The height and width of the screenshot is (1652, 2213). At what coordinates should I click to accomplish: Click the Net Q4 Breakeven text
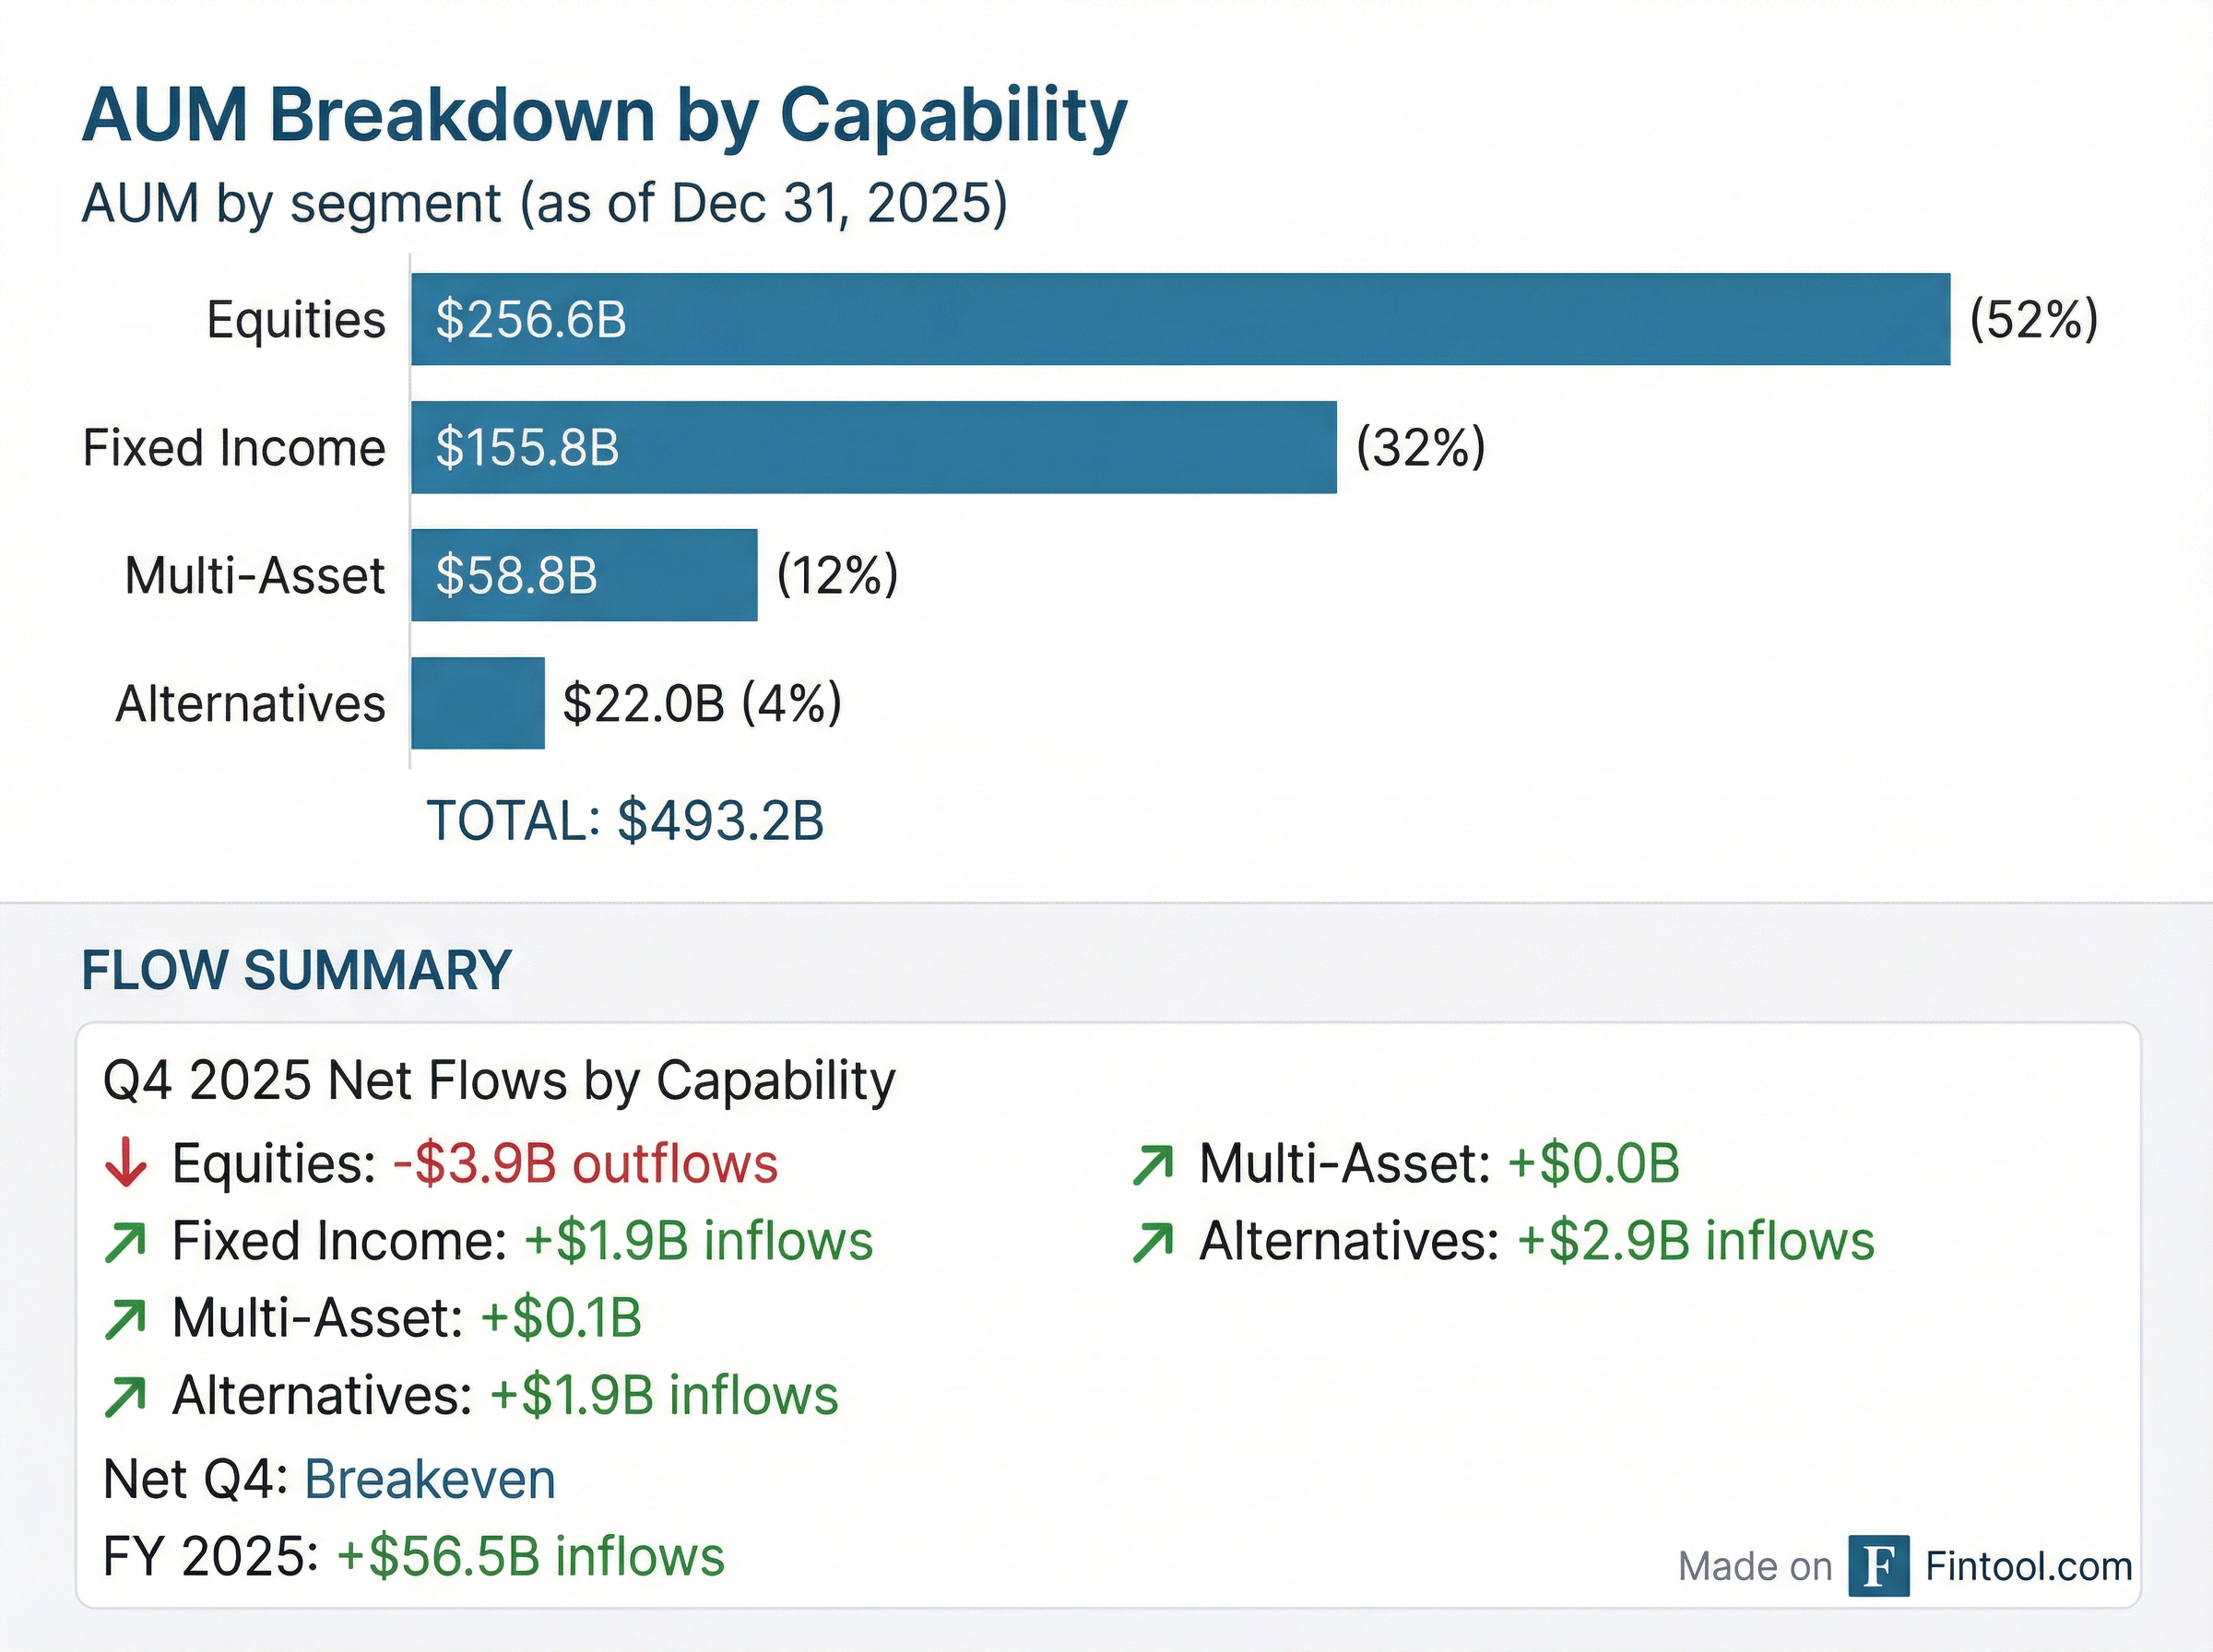[329, 1479]
